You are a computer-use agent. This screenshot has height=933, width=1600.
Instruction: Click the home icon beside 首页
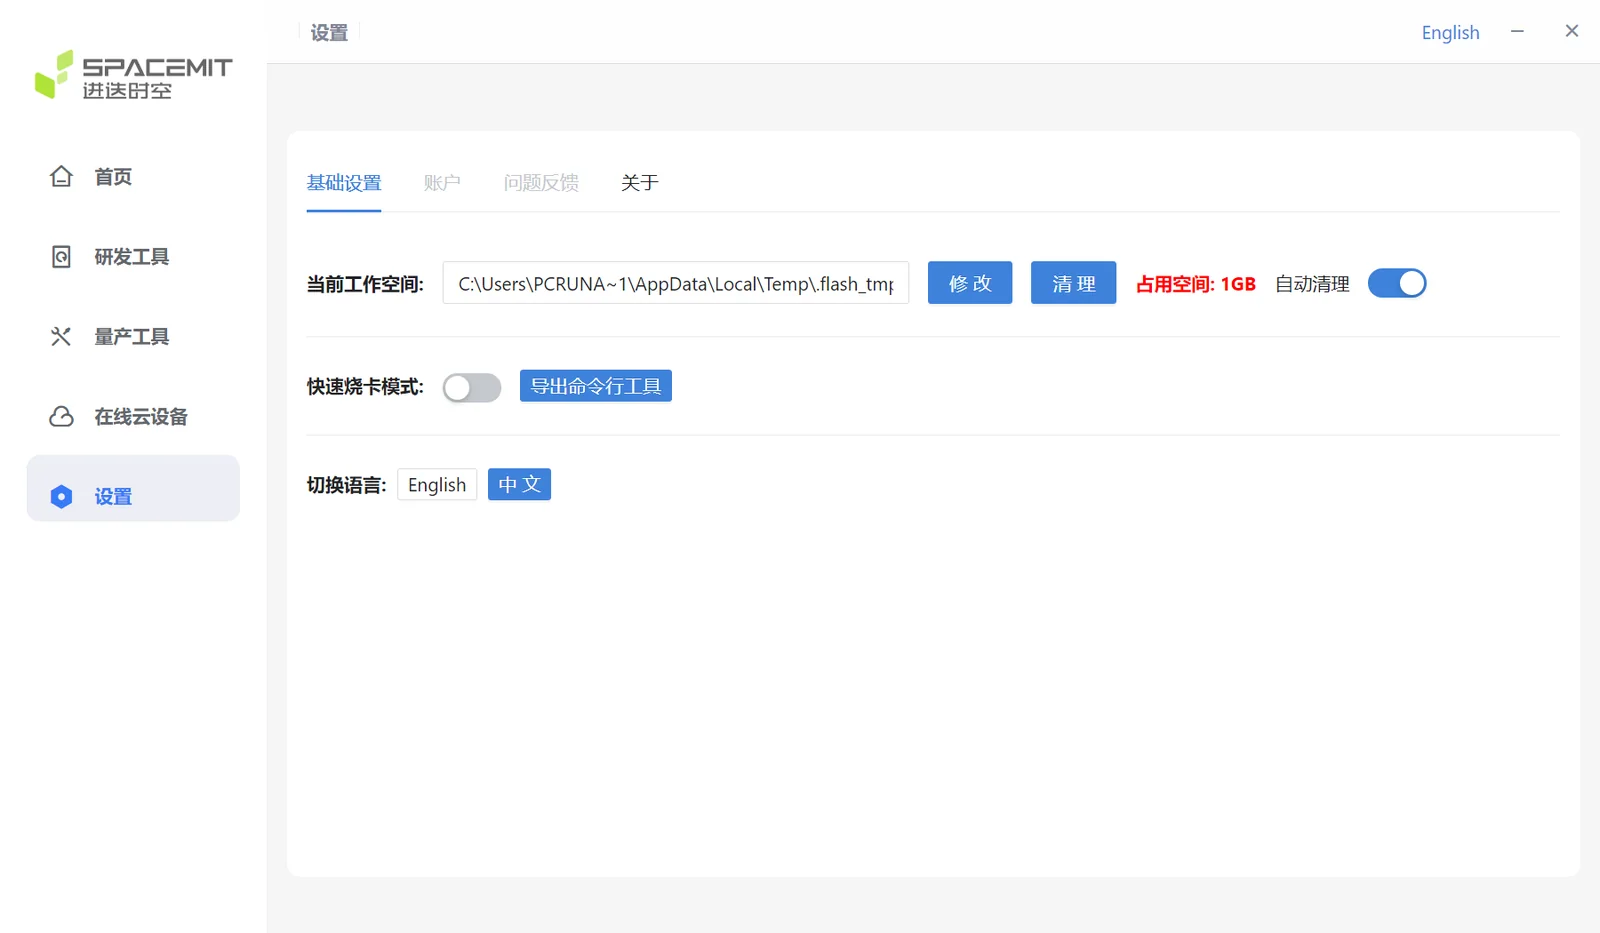[61, 176]
